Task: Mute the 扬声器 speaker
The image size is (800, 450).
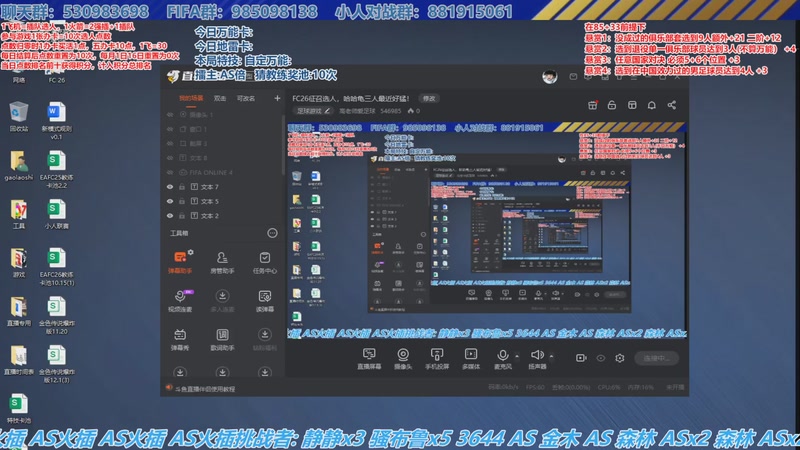Action: point(537,359)
